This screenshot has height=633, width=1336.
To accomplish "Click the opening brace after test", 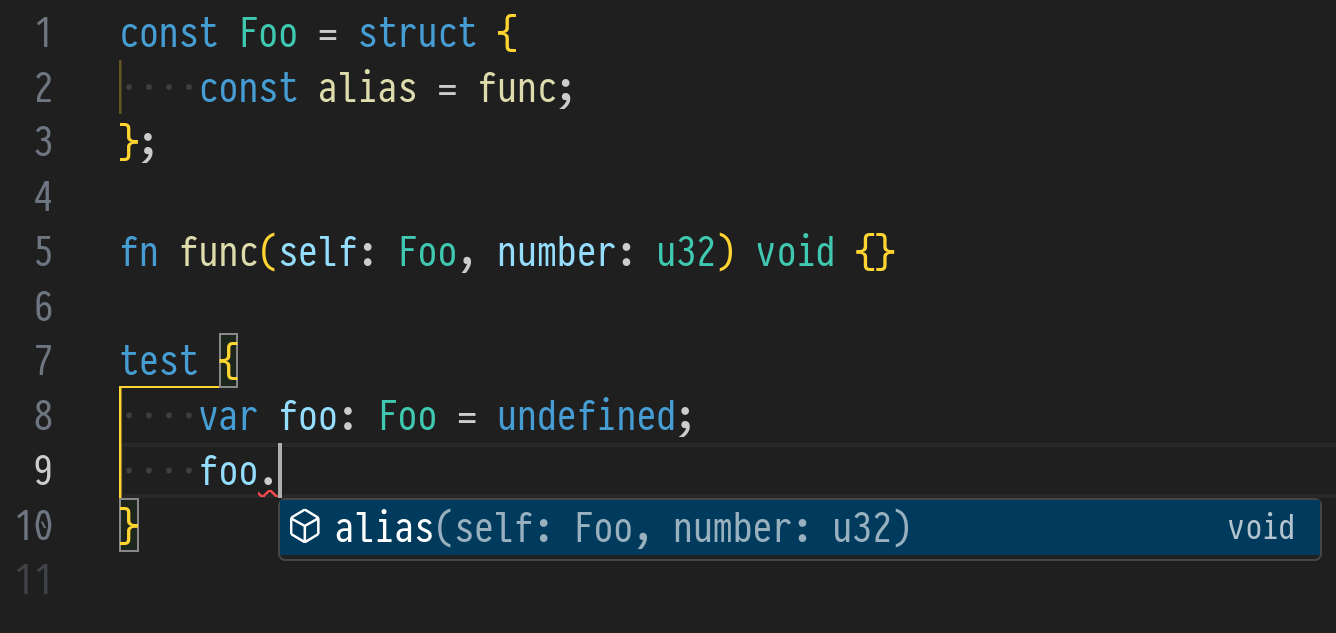I will (x=228, y=361).
